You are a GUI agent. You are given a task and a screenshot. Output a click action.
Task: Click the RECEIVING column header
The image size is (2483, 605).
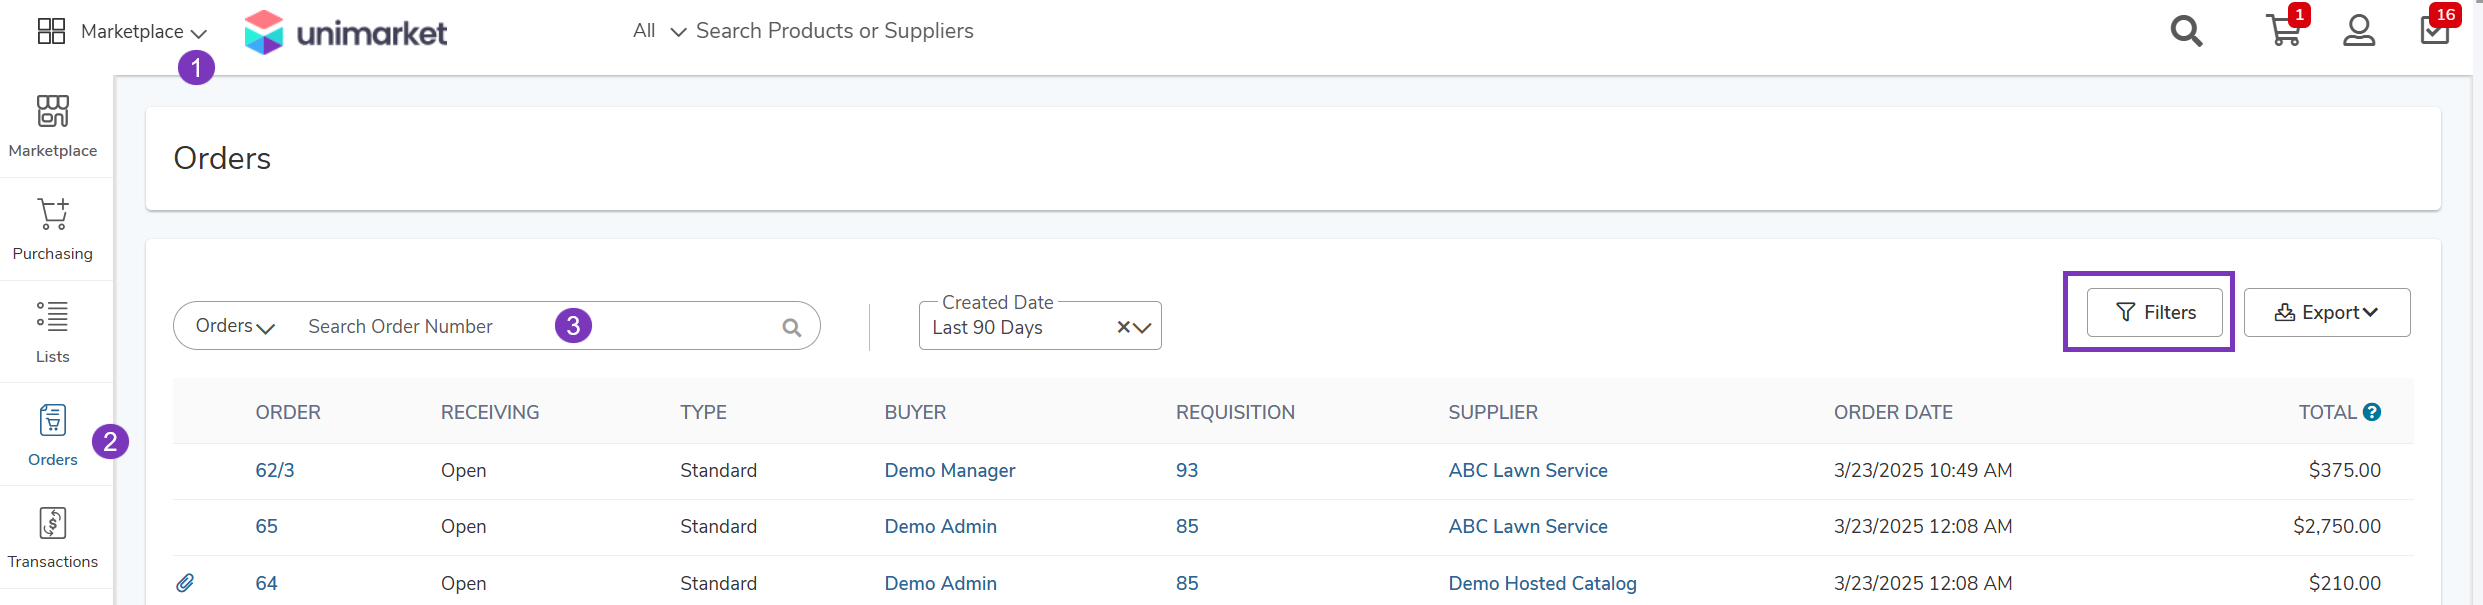(490, 412)
